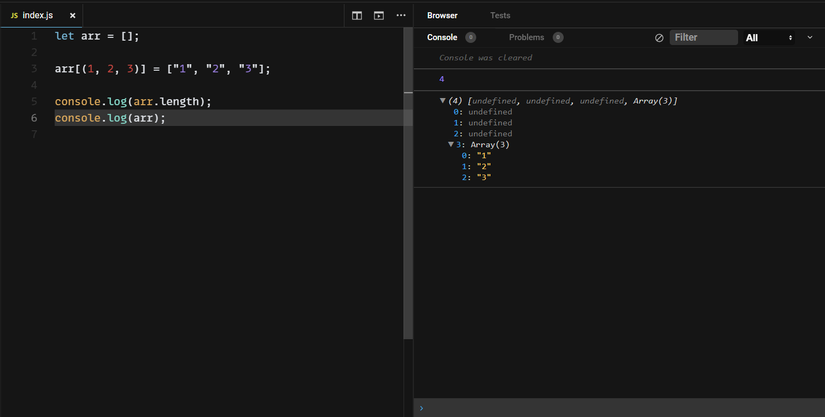Select the Browser tab
Image resolution: width=825 pixels, height=417 pixels.
pyautogui.click(x=442, y=16)
